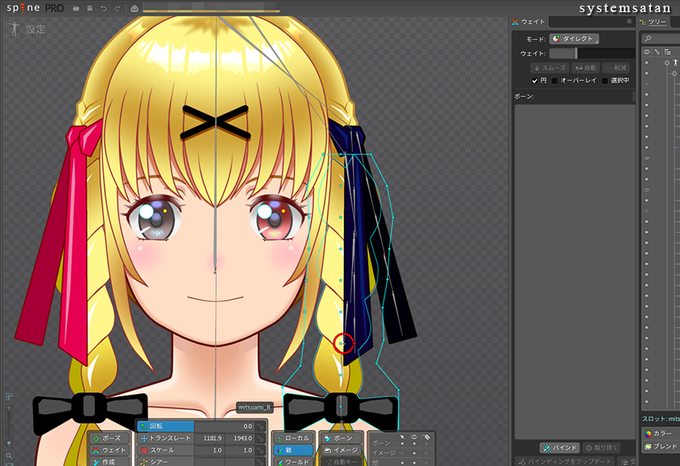This screenshot has height=466, width=680.
Task: Click the viewport zoom magnifier icon
Action: tap(9, 456)
